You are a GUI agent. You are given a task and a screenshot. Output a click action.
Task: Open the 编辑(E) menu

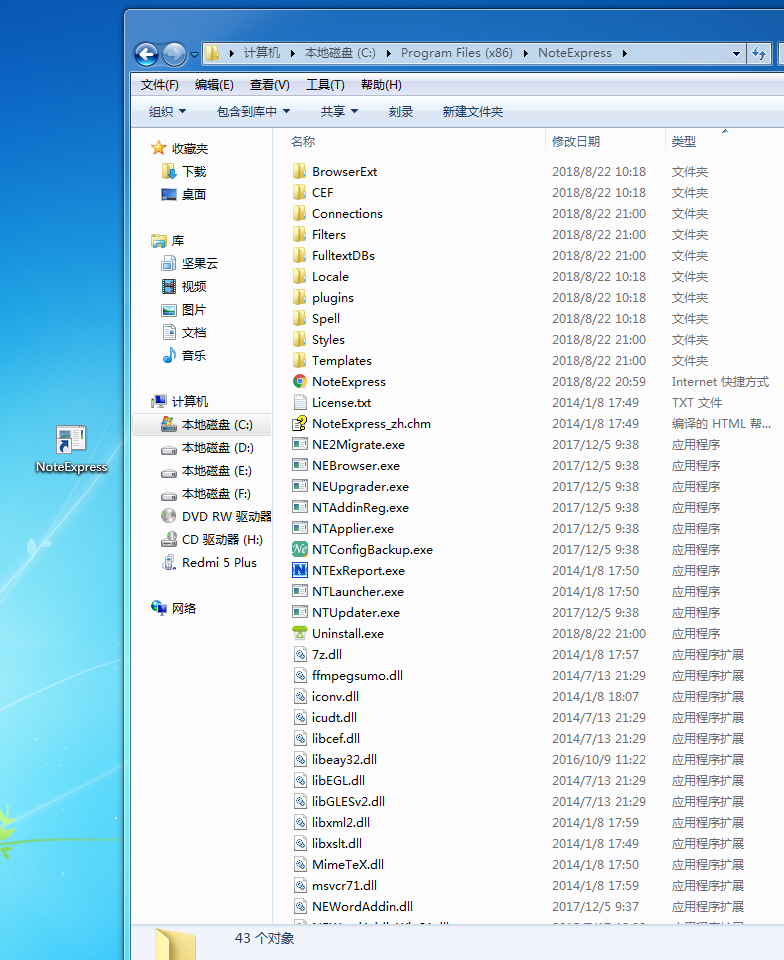pos(214,84)
